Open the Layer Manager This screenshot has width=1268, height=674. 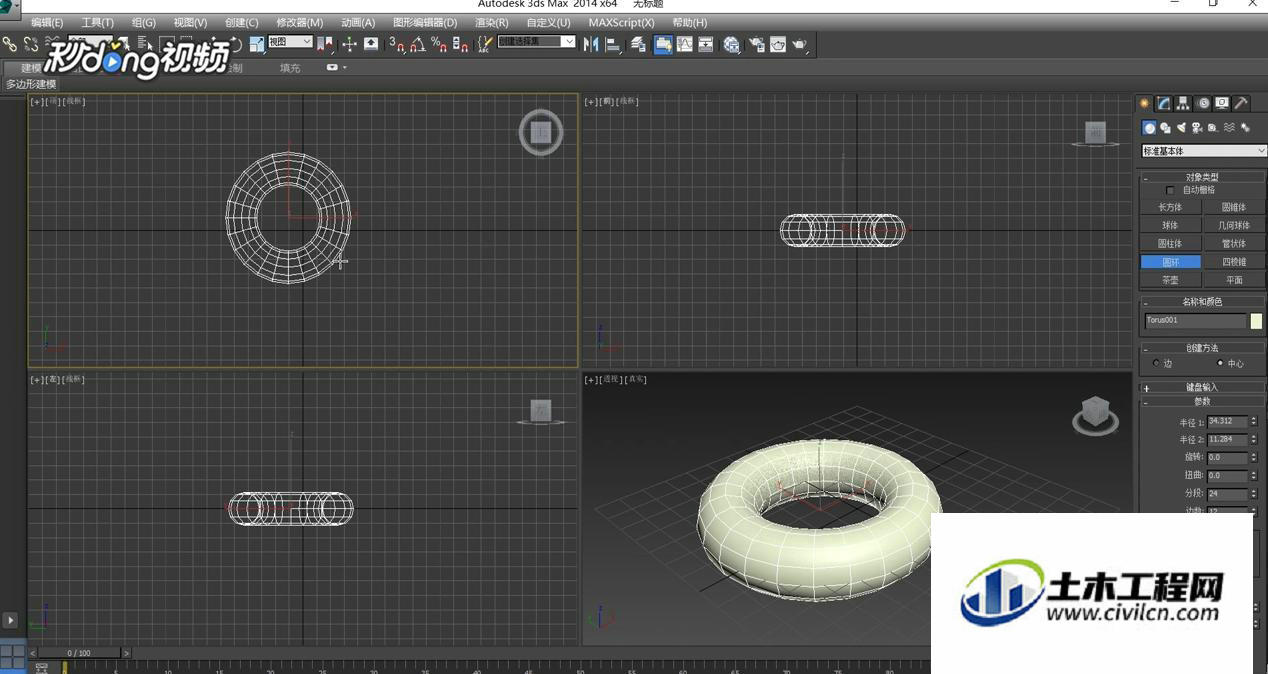coord(639,44)
